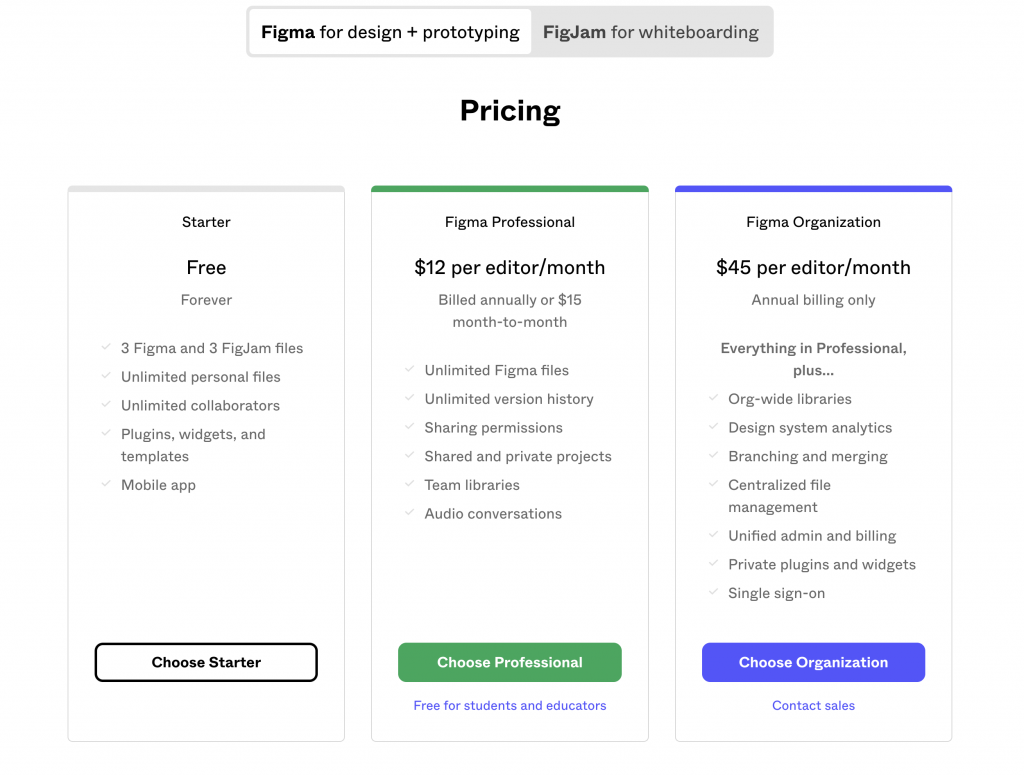Click checkmark beside Unlimited personal files

click(106, 376)
